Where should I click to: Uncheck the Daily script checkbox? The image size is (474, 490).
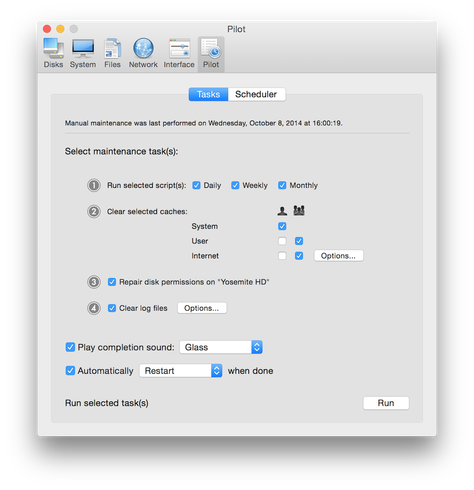[196, 185]
